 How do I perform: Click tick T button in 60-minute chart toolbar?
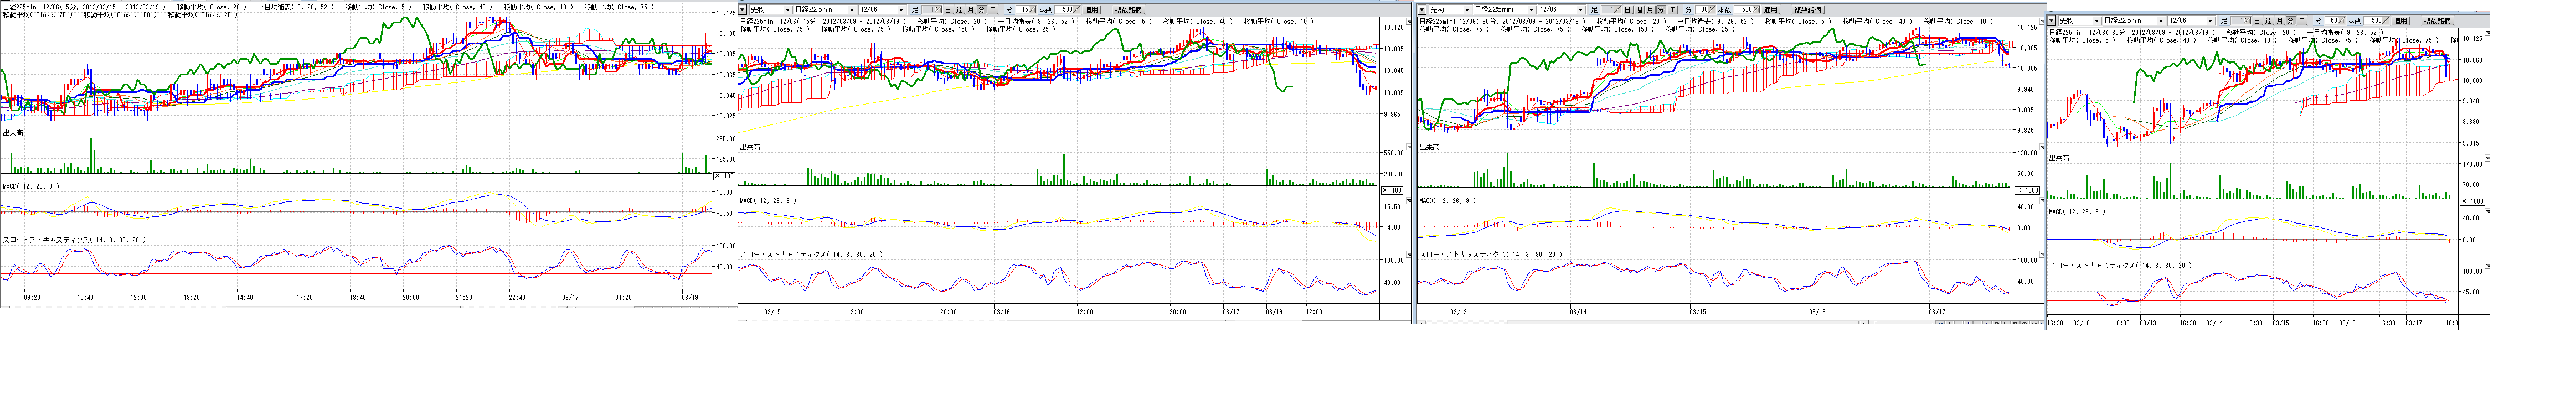coord(2302,21)
